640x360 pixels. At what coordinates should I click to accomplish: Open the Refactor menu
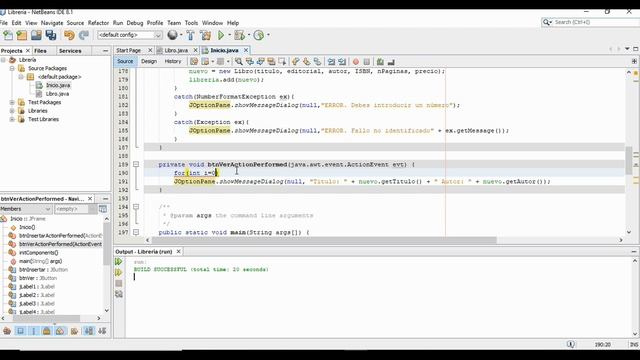tap(98, 23)
